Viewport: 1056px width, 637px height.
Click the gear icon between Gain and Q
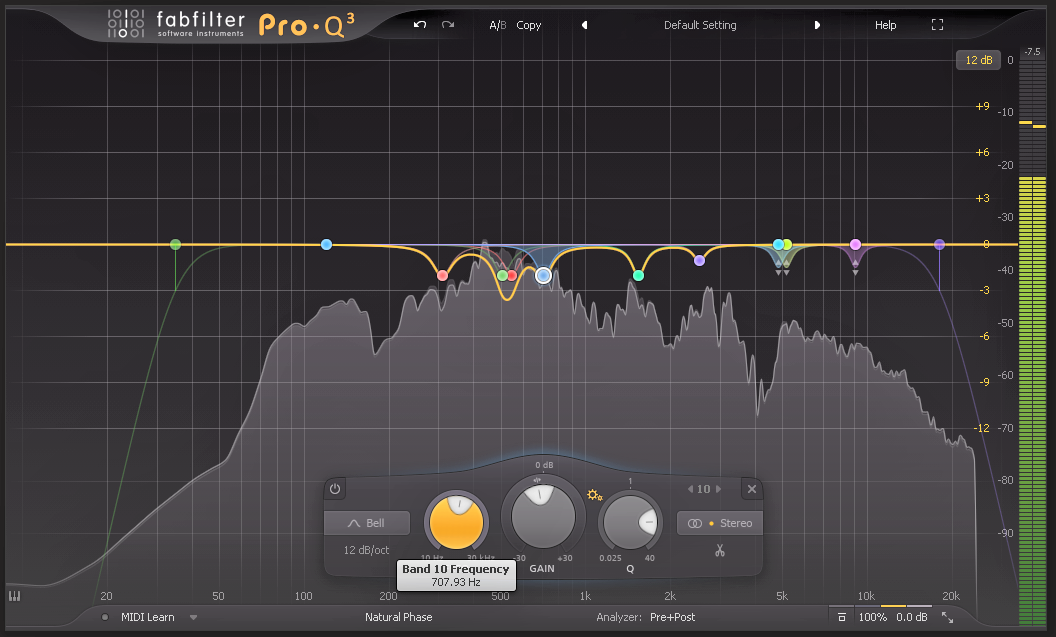pyautogui.click(x=594, y=495)
